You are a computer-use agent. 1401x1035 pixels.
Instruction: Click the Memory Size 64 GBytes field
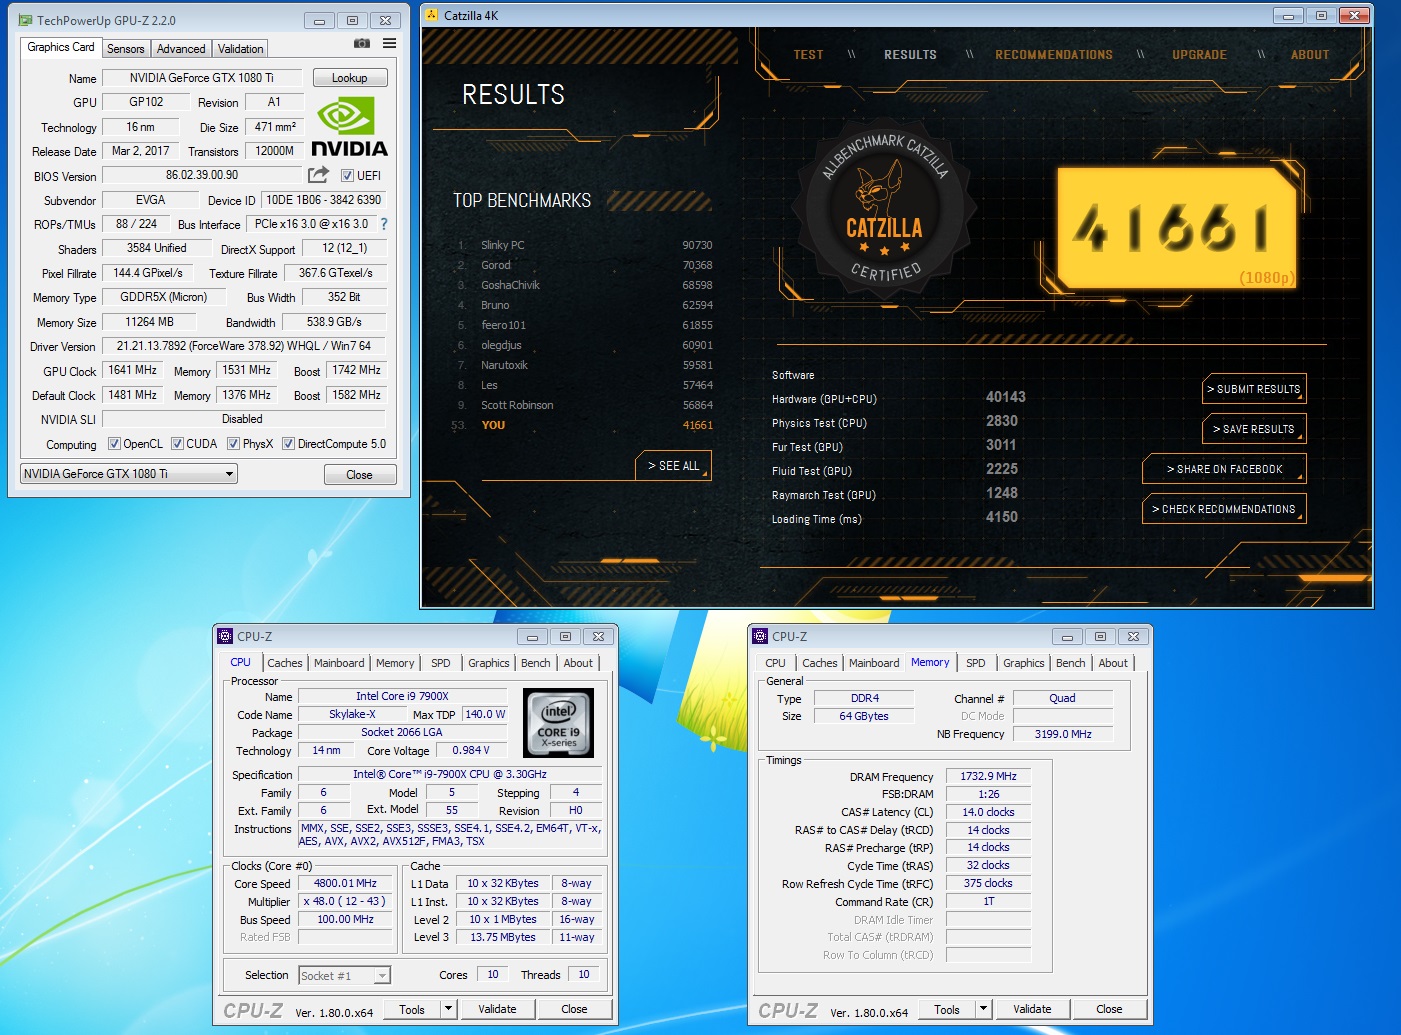(x=864, y=716)
